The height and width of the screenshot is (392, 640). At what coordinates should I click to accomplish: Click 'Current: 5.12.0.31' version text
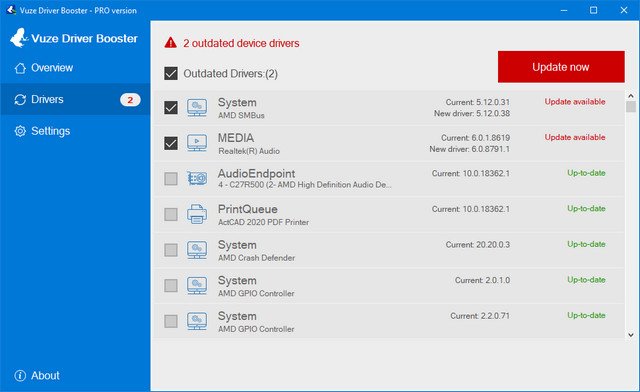pyautogui.click(x=478, y=102)
